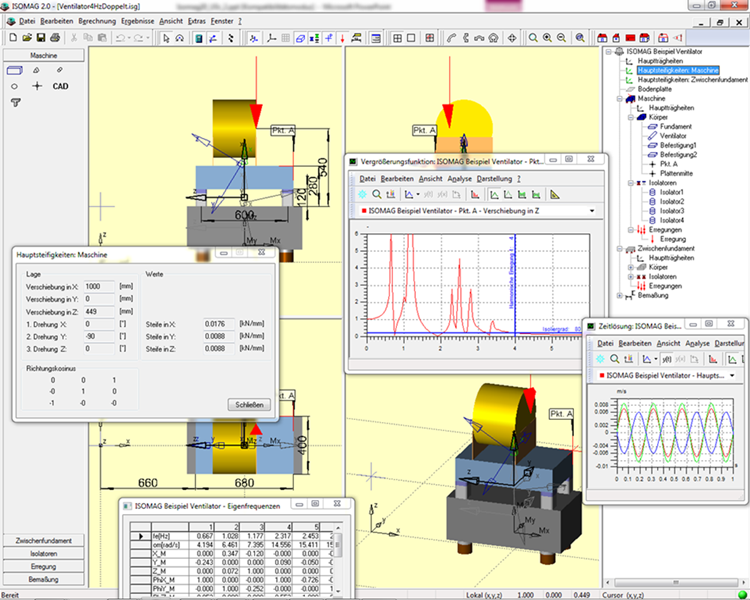Open the Zwischenfundament panel section
Image resolution: width=750 pixels, height=600 pixels.
43,540
